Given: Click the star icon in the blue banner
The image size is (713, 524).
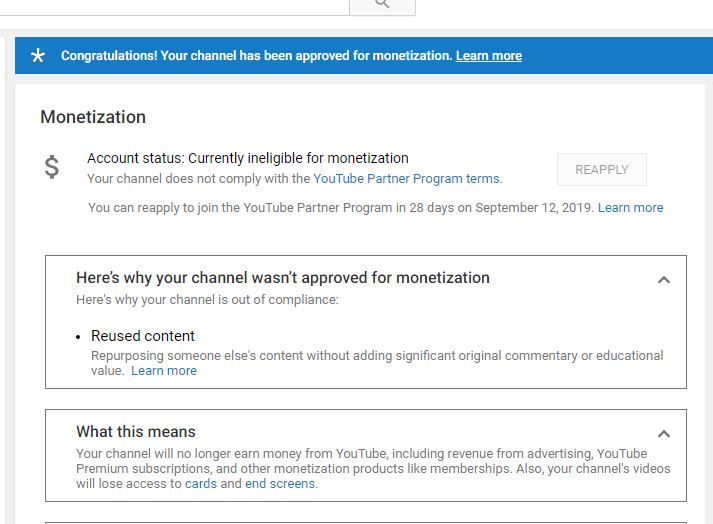Looking at the screenshot, I should (38, 55).
